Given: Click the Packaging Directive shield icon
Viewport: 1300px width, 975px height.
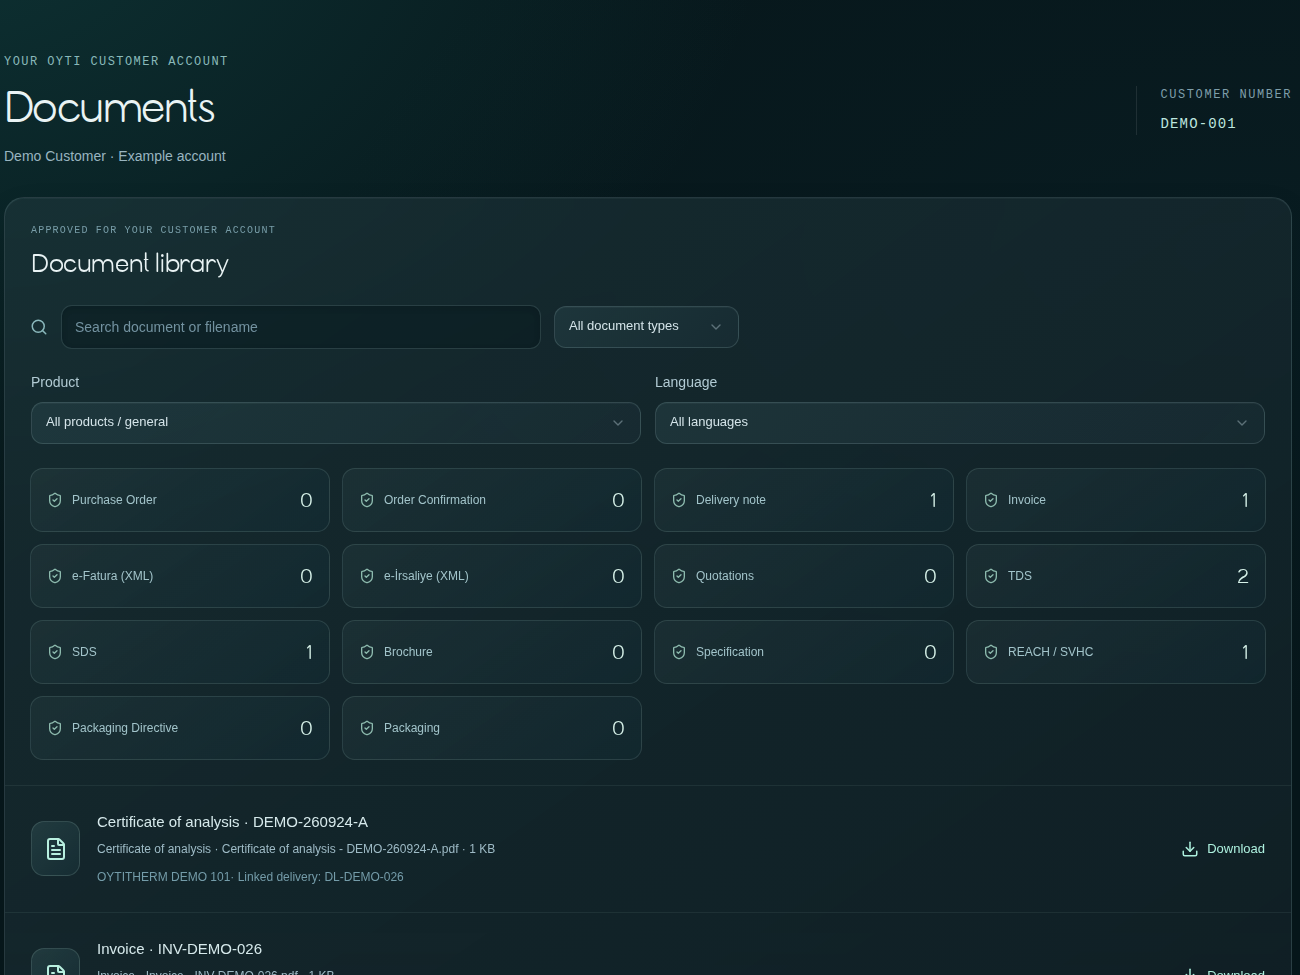Looking at the screenshot, I should (x=55, y=728).
